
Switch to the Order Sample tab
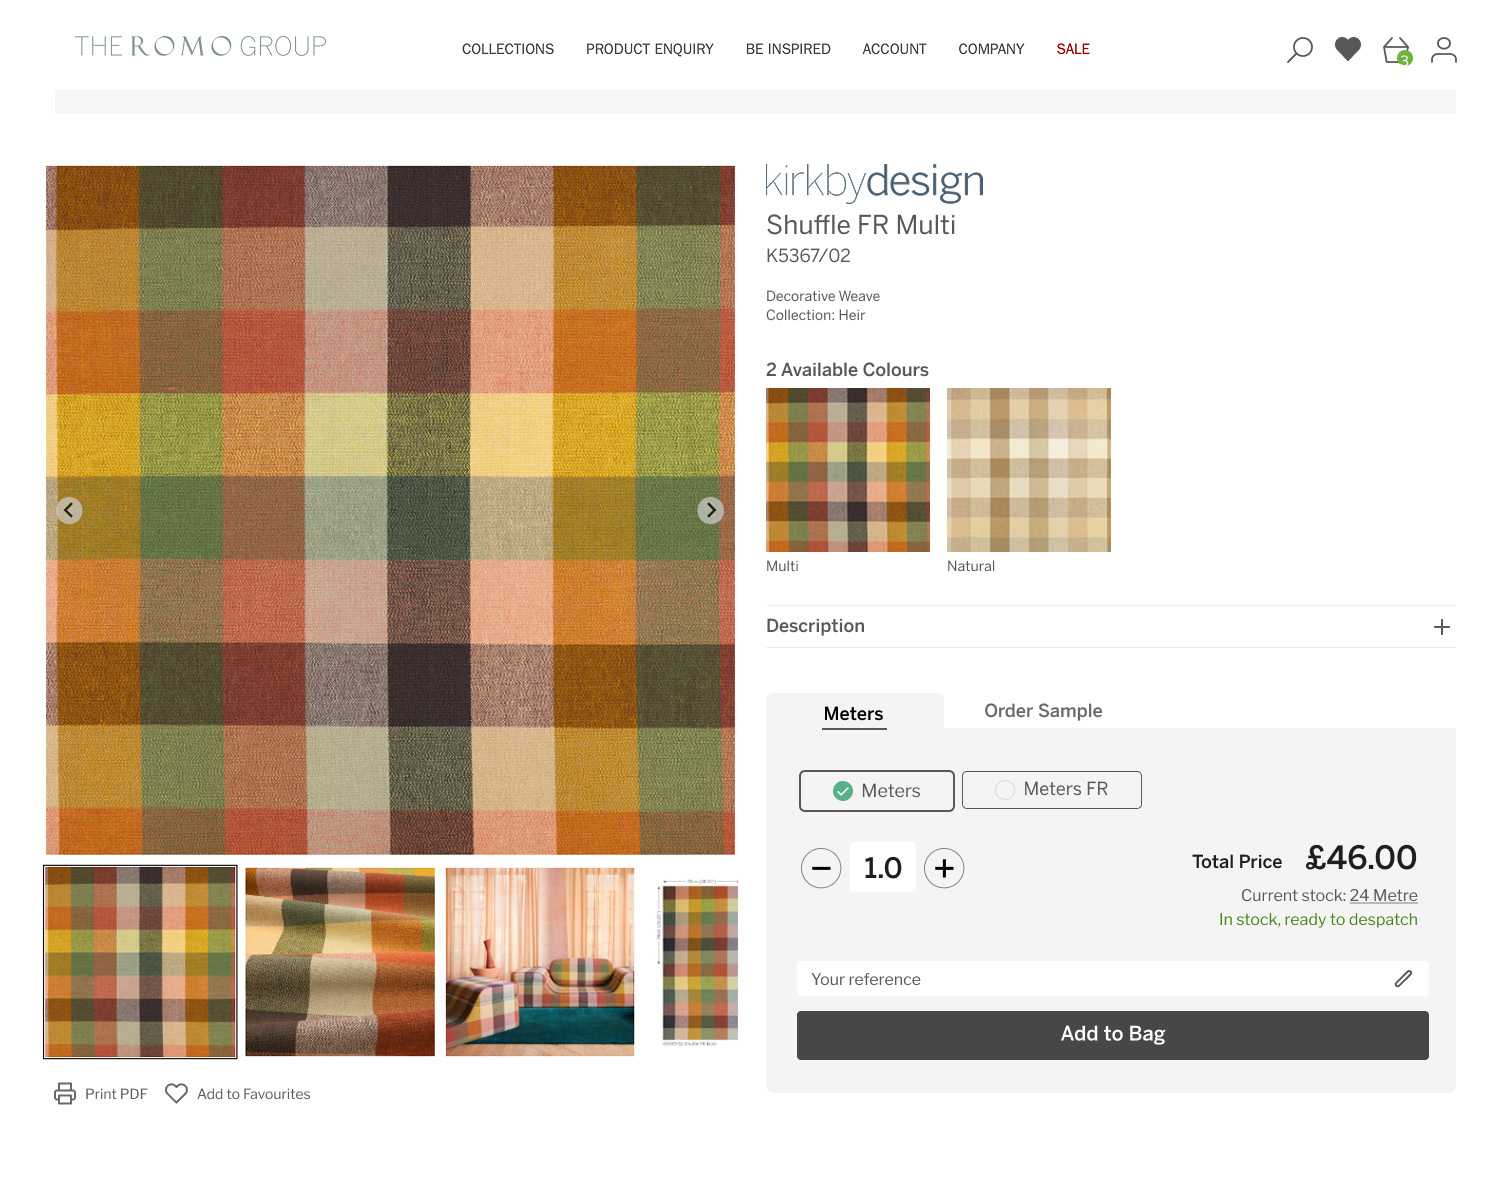(x=1043, y=710)
